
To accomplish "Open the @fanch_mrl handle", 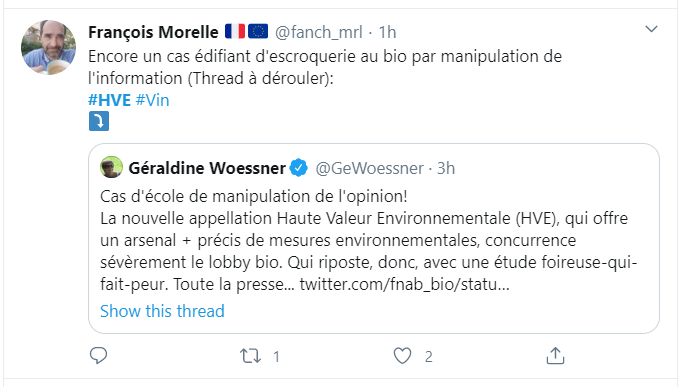I will [x=319, y=32].
